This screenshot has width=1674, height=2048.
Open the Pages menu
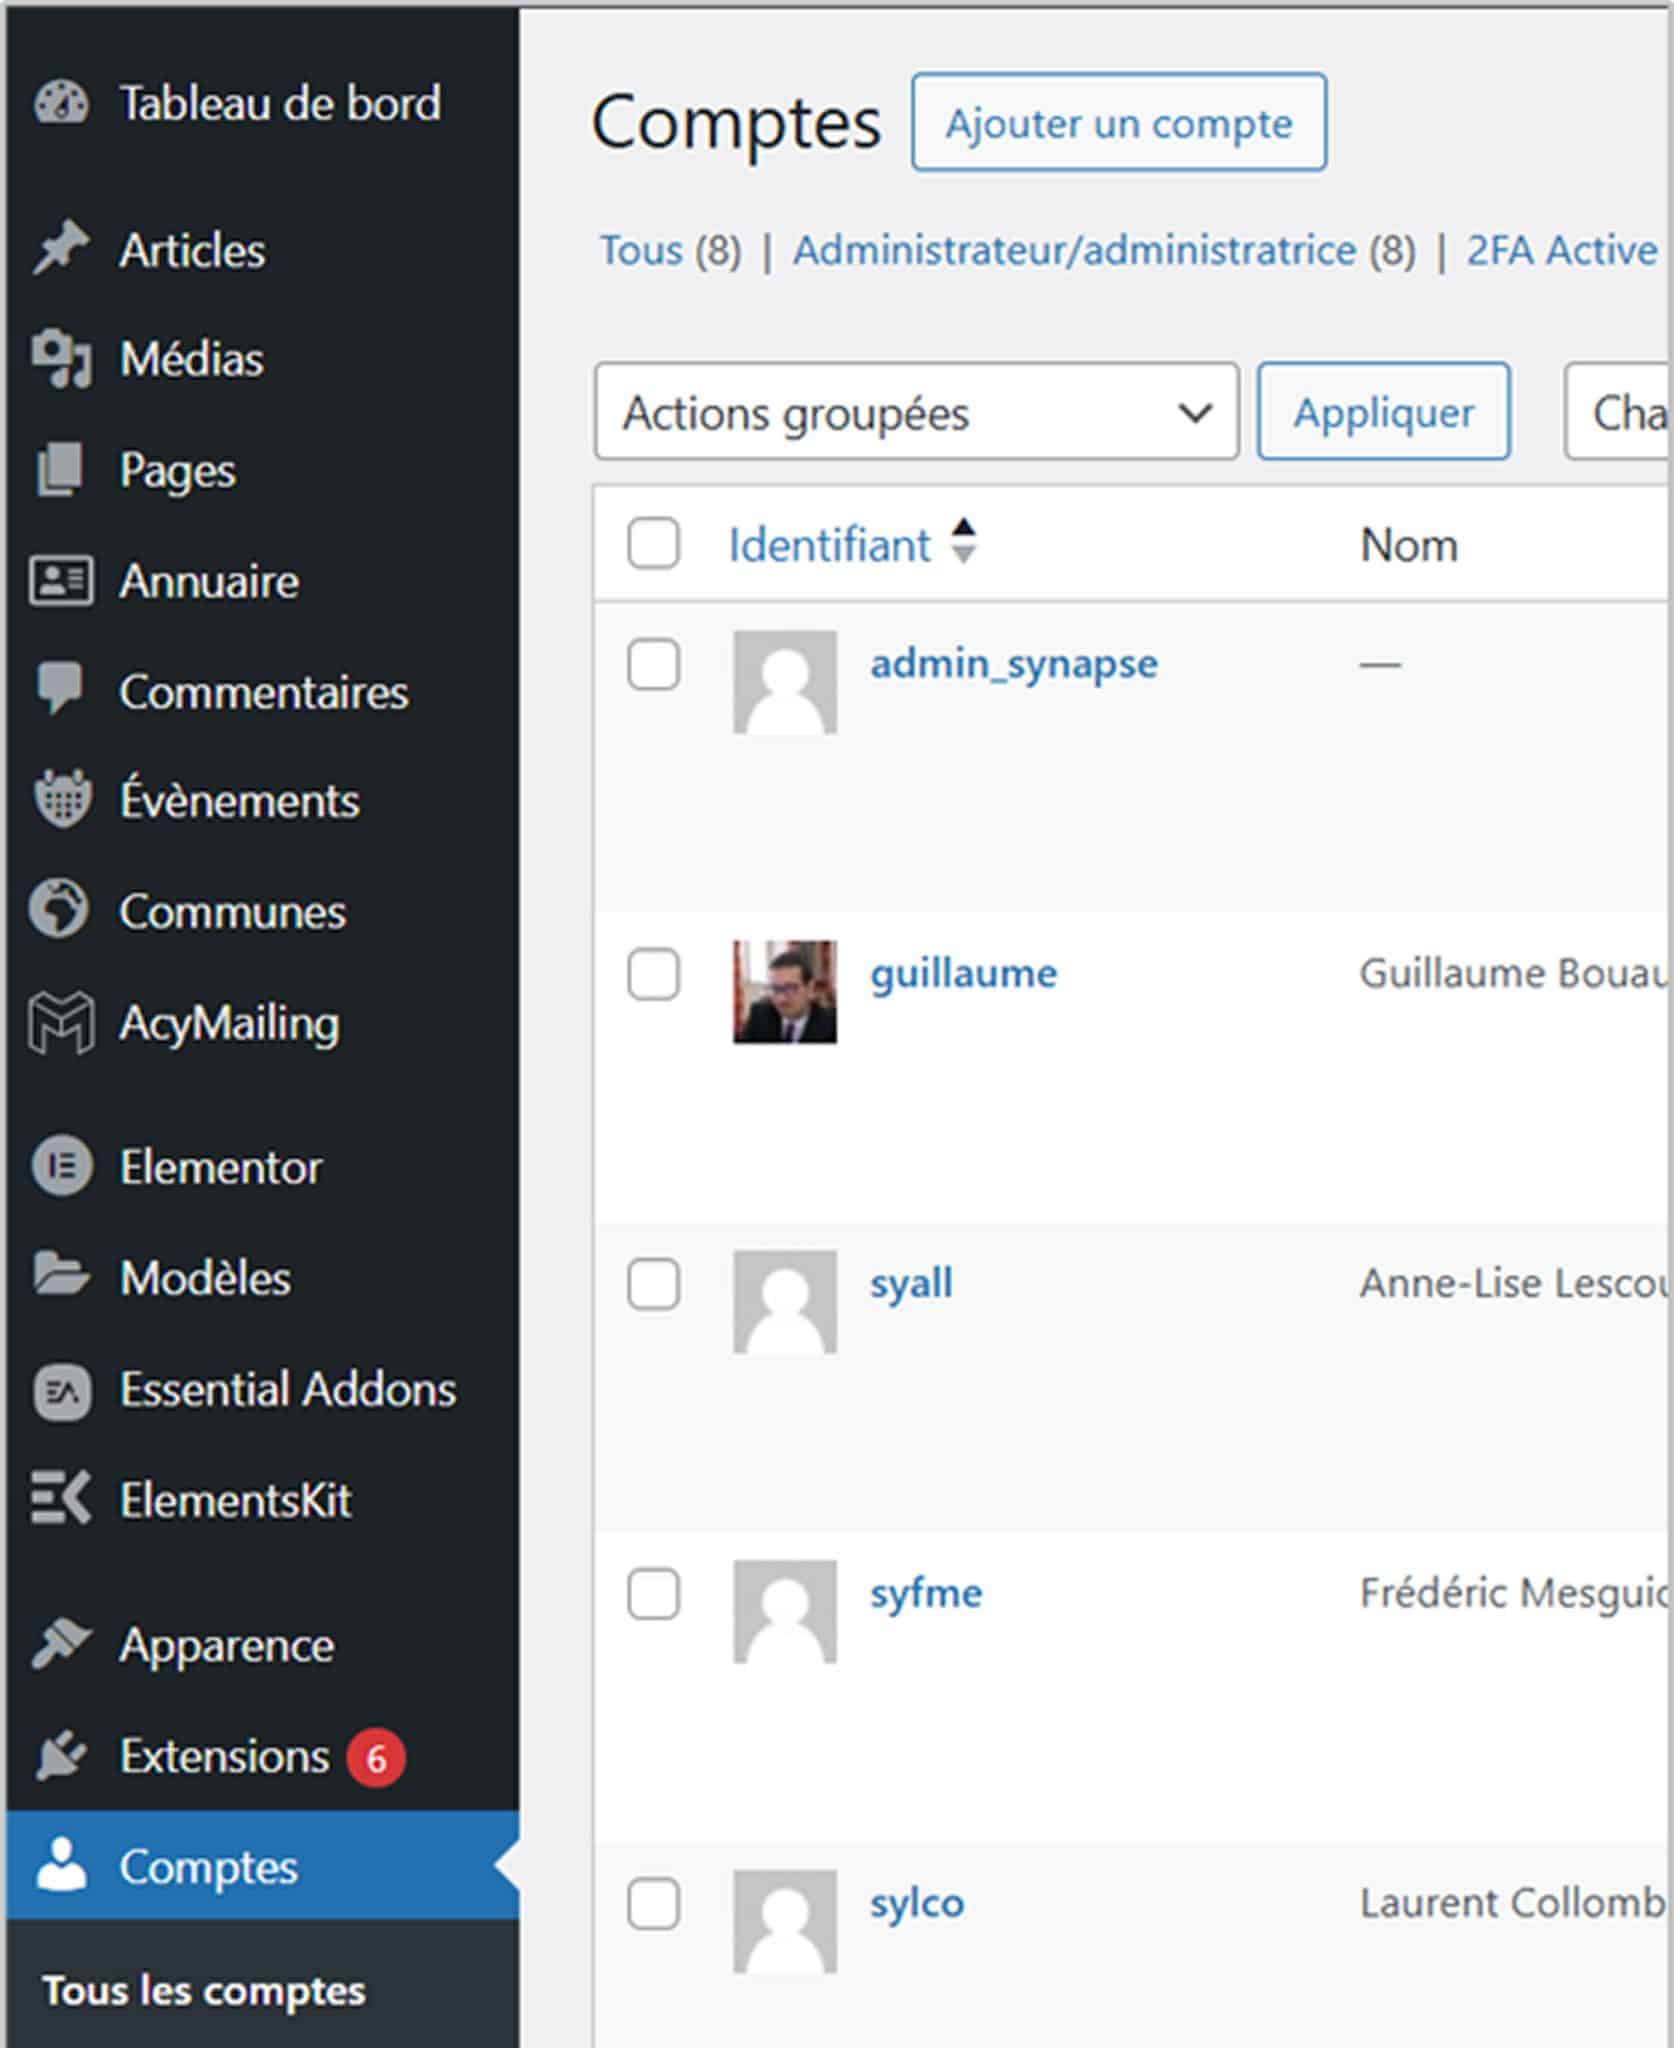[262, 470]
